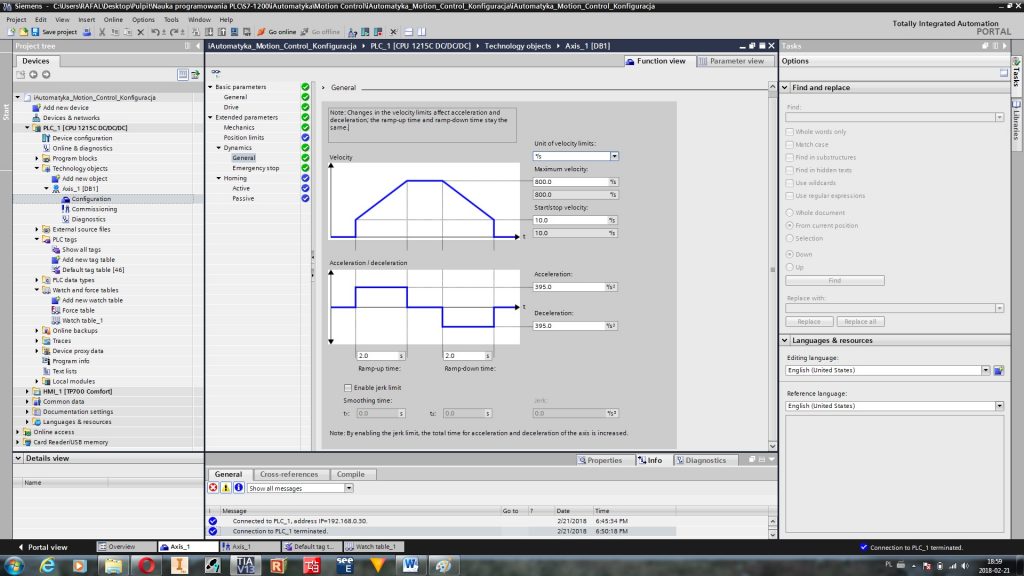Open the Unit of velocity limits dropdown

pyautogui.click(x=614, y=156)
